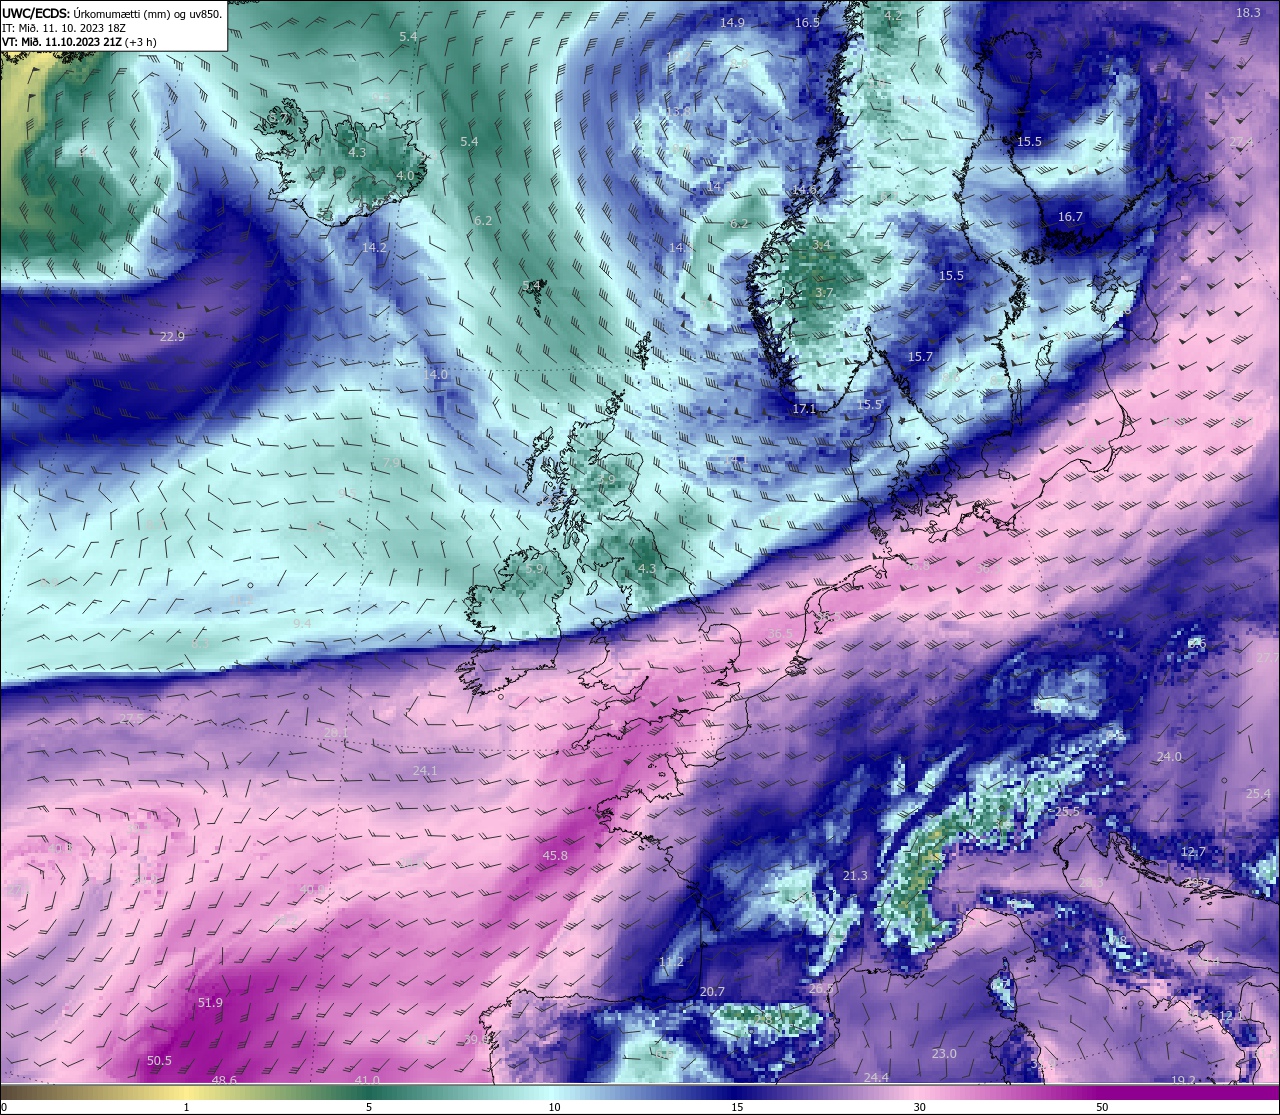Click the colorbar label 0
This screenshot has height=1115, width=1280.
pos(4,1107)
